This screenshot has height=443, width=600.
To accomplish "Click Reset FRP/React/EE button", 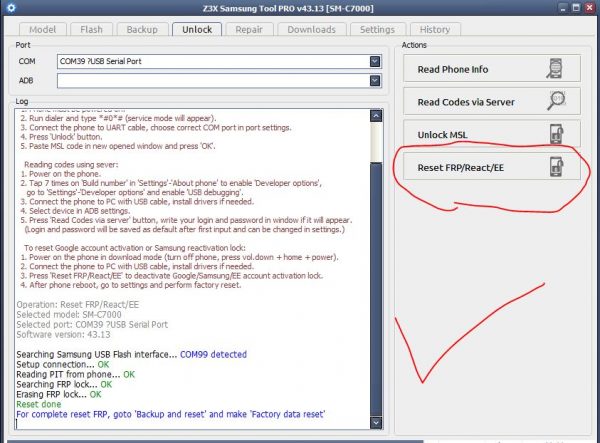I will click(492, 167).
